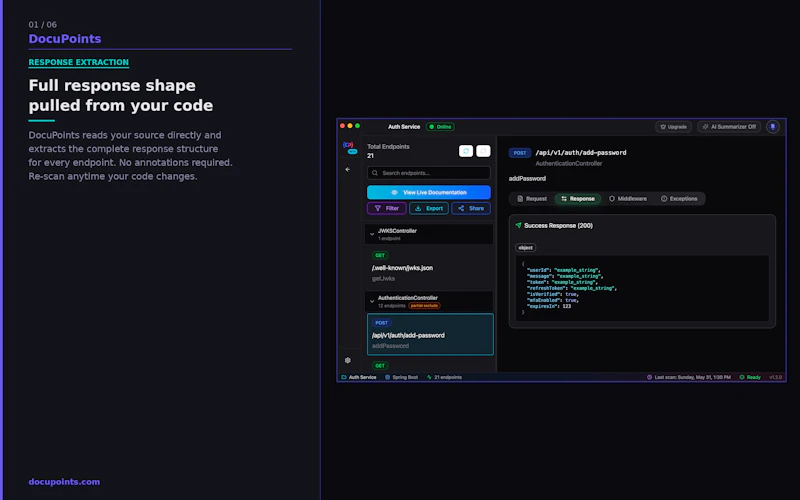Click the object type badge

point(526,247)
